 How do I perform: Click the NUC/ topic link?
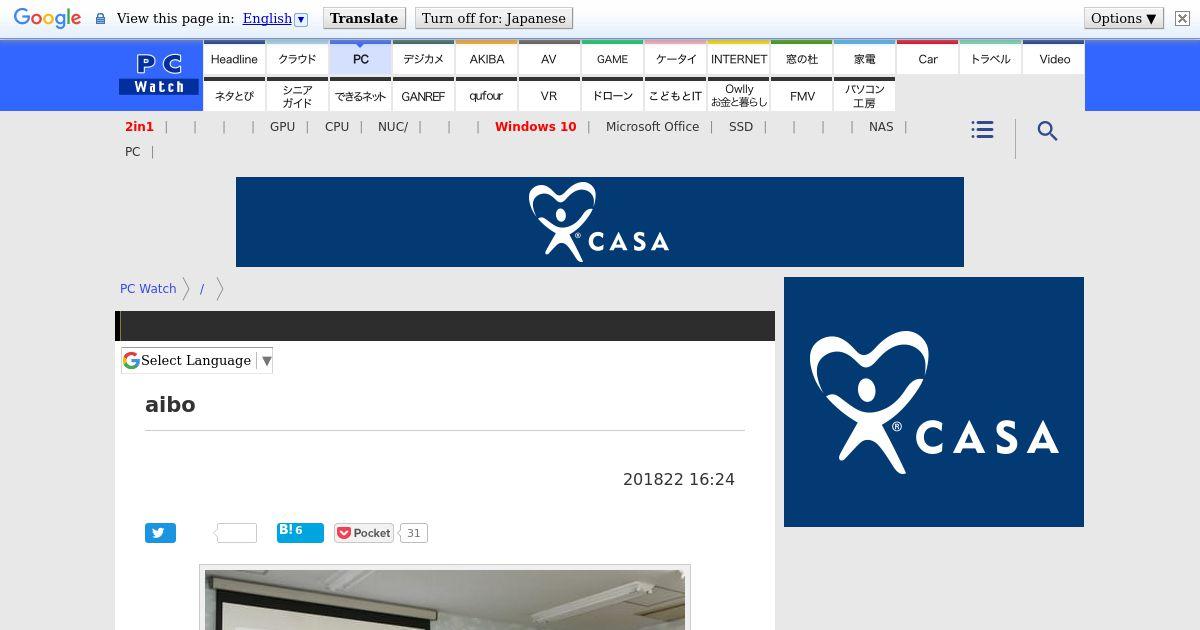click(393, 127)
